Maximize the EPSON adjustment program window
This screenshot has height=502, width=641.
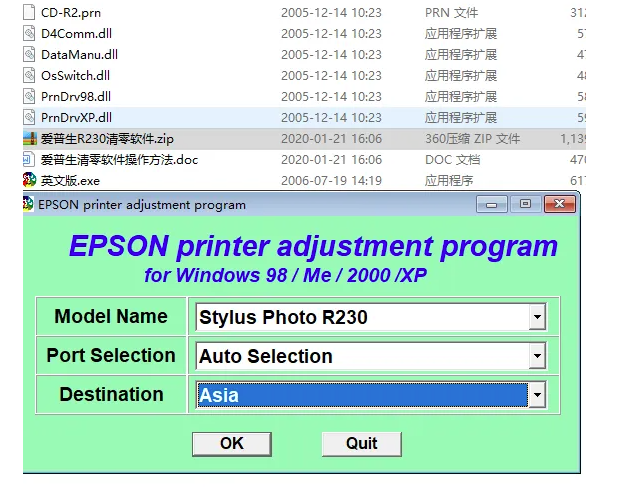(x=525, y=204)
